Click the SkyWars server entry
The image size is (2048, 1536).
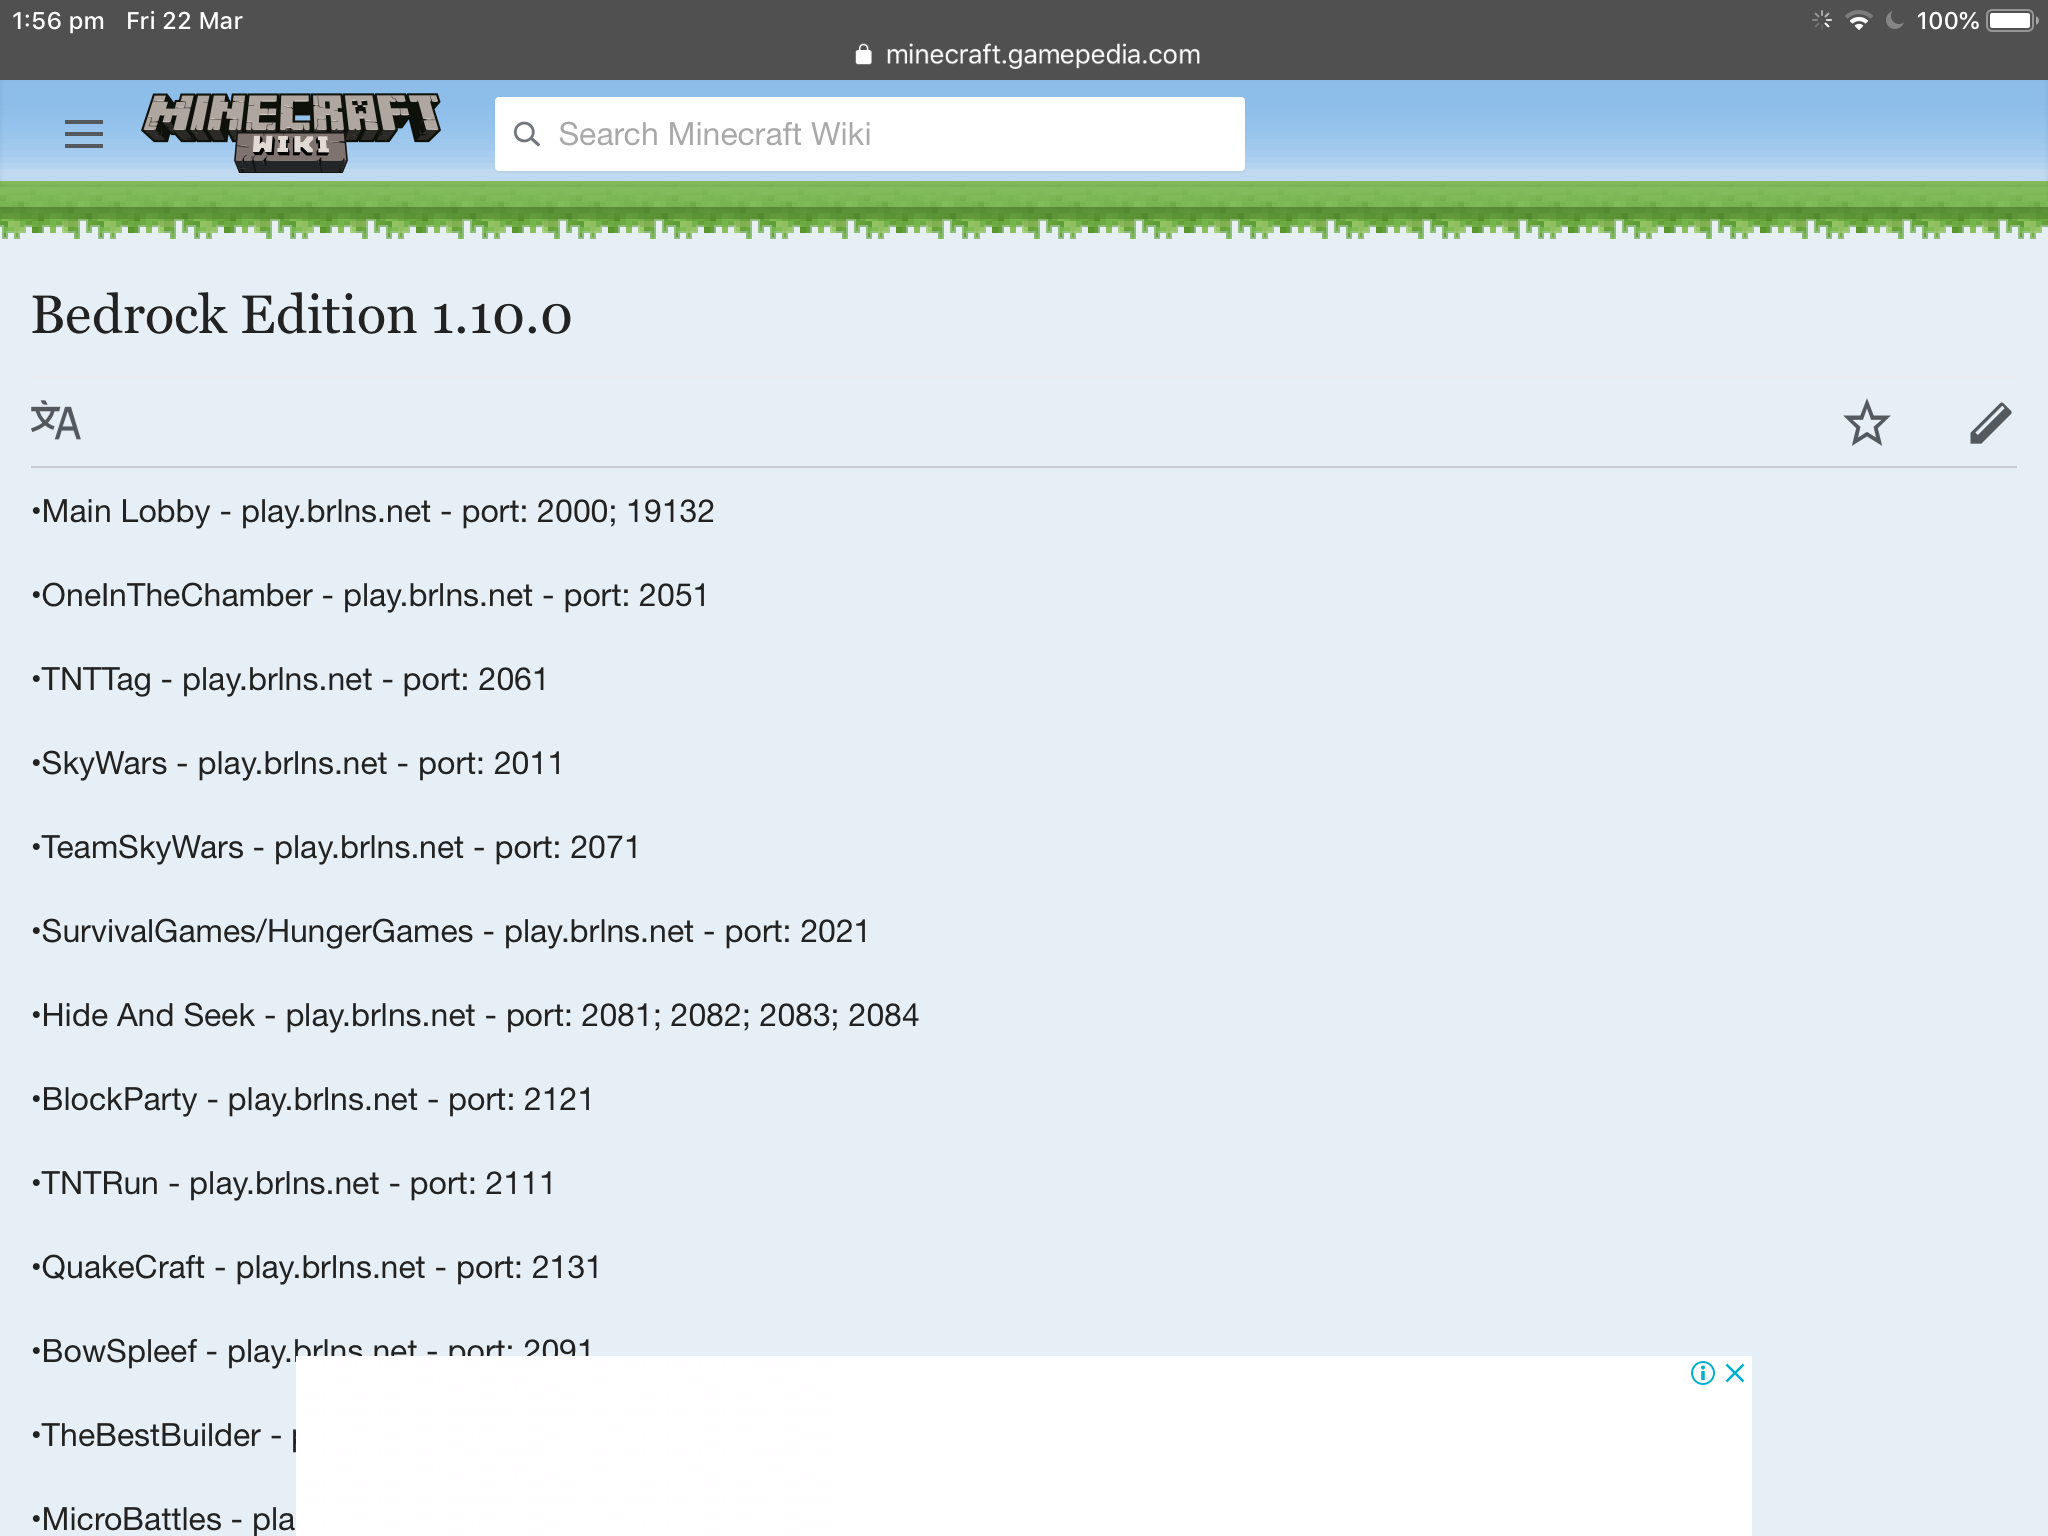tap(297, 763)
